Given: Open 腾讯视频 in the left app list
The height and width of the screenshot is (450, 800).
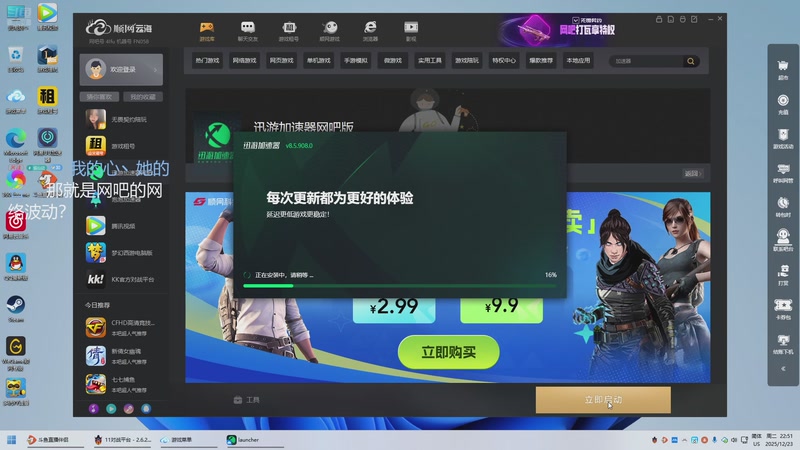Looking at the screenshot, I should point(122,226).
